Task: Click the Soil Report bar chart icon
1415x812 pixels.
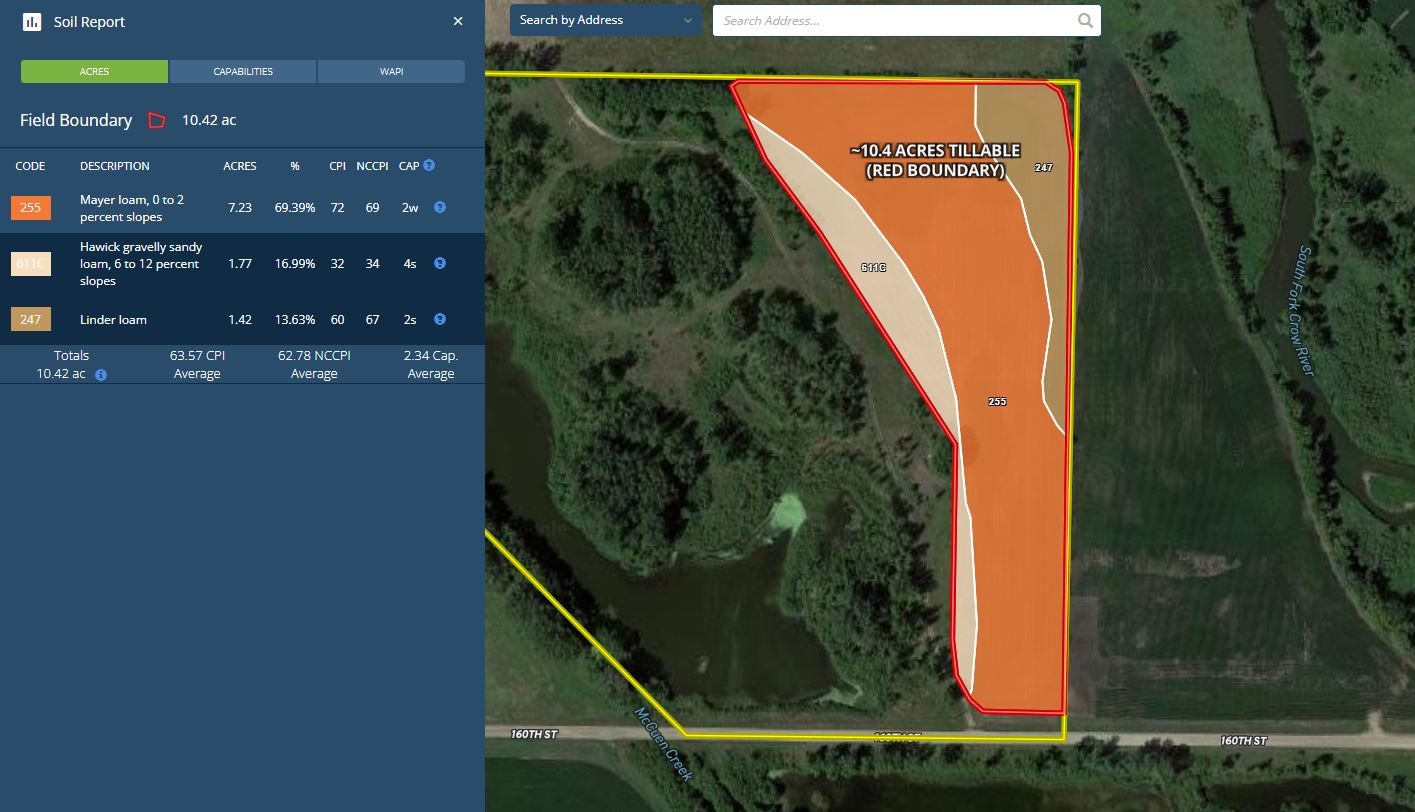Action: tap(31, 22)
